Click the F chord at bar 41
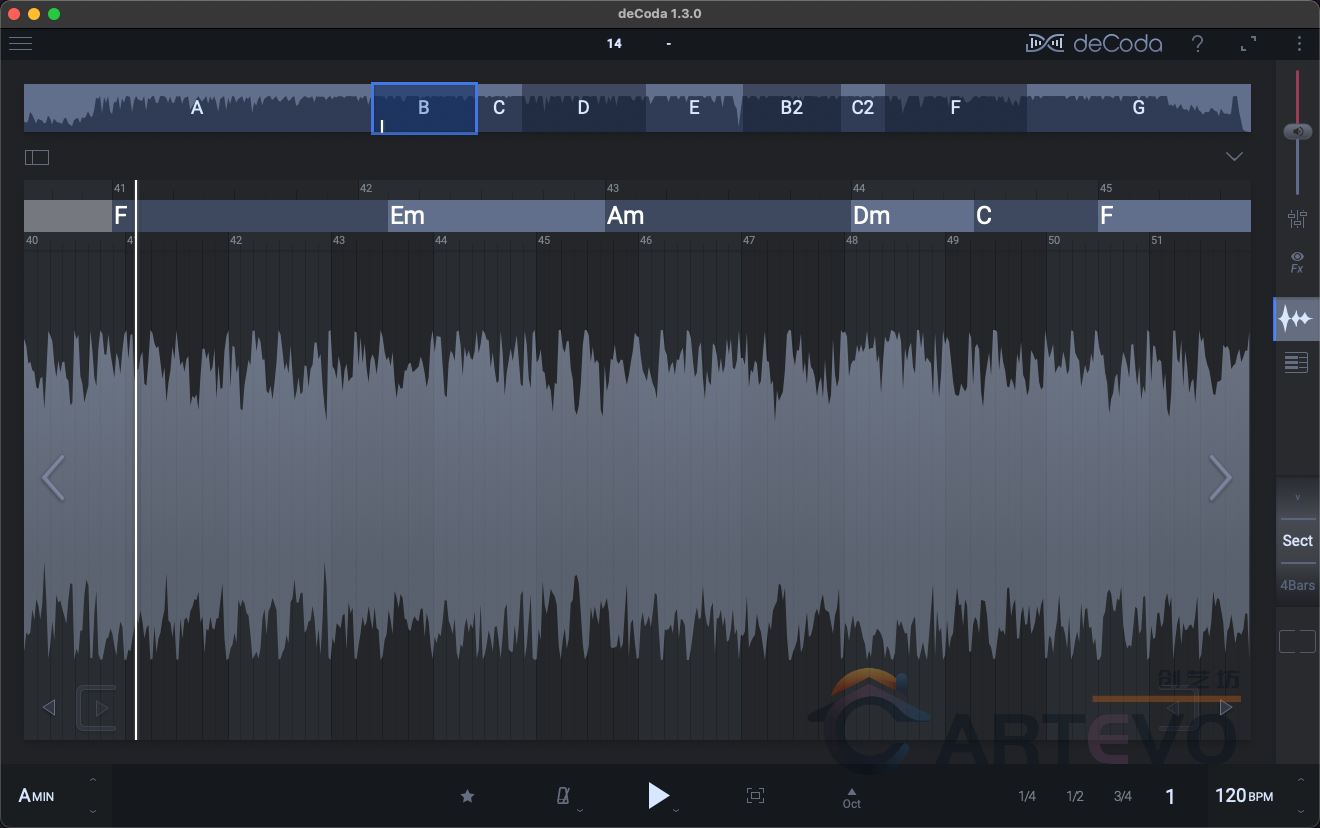Image resolution: width=1320 pixels, height=828 pixels. (x=250, y=216)
